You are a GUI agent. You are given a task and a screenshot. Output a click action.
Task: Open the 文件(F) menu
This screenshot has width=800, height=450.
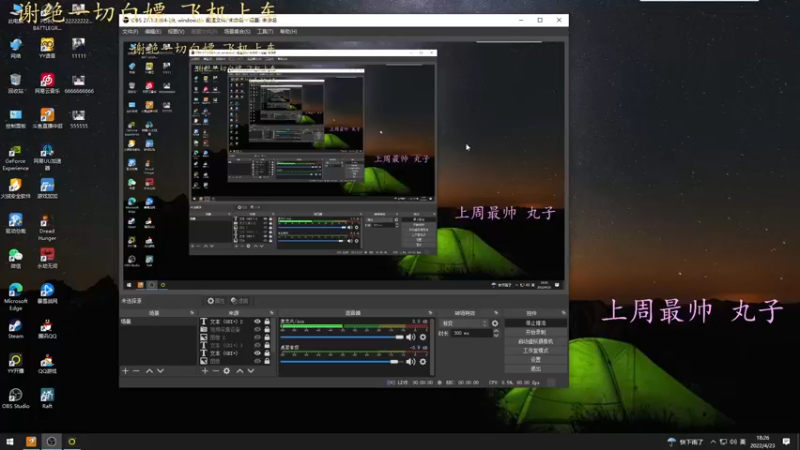click(x=130, y=32)
